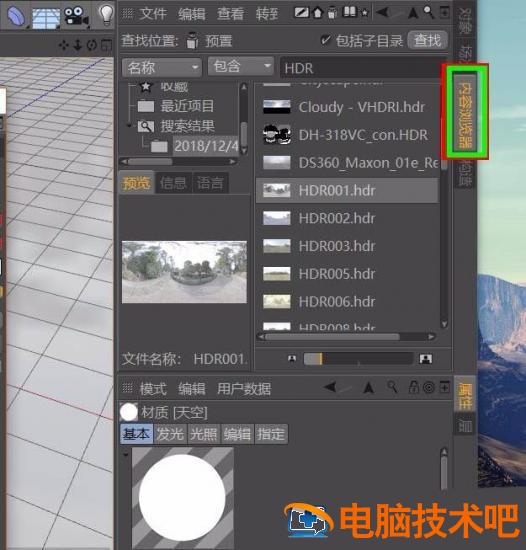Open the 模式 menu
Image resolution: width=526 pixels, height=550 pixels.
tap(153, 389)
